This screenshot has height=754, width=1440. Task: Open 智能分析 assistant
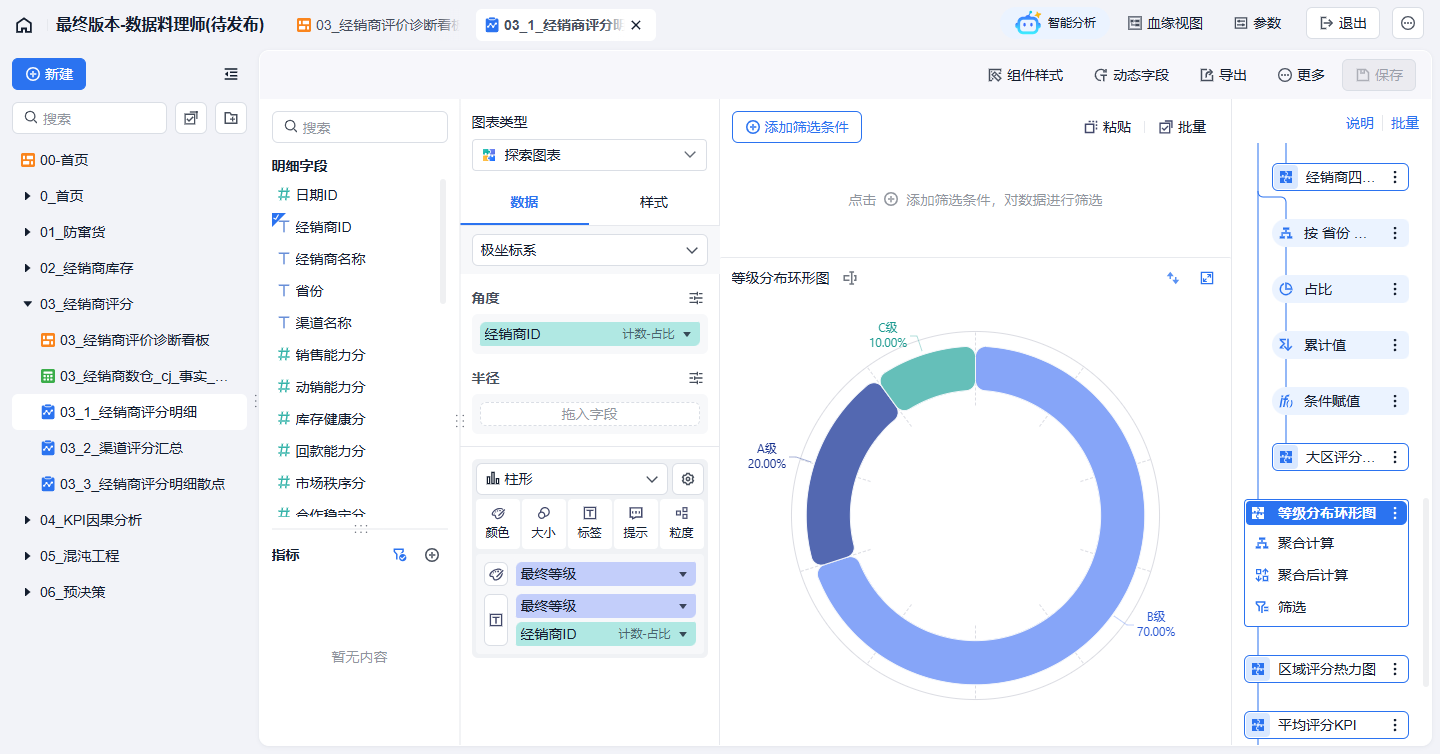tap(1056, 23)
